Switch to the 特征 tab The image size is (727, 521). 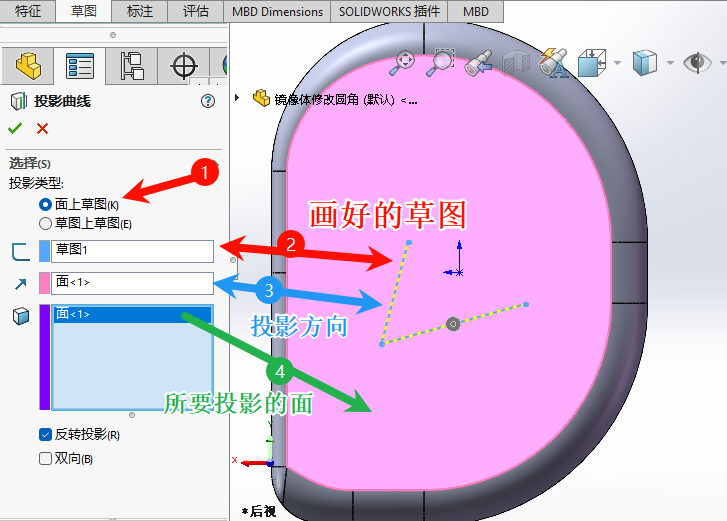pos(28,11)
